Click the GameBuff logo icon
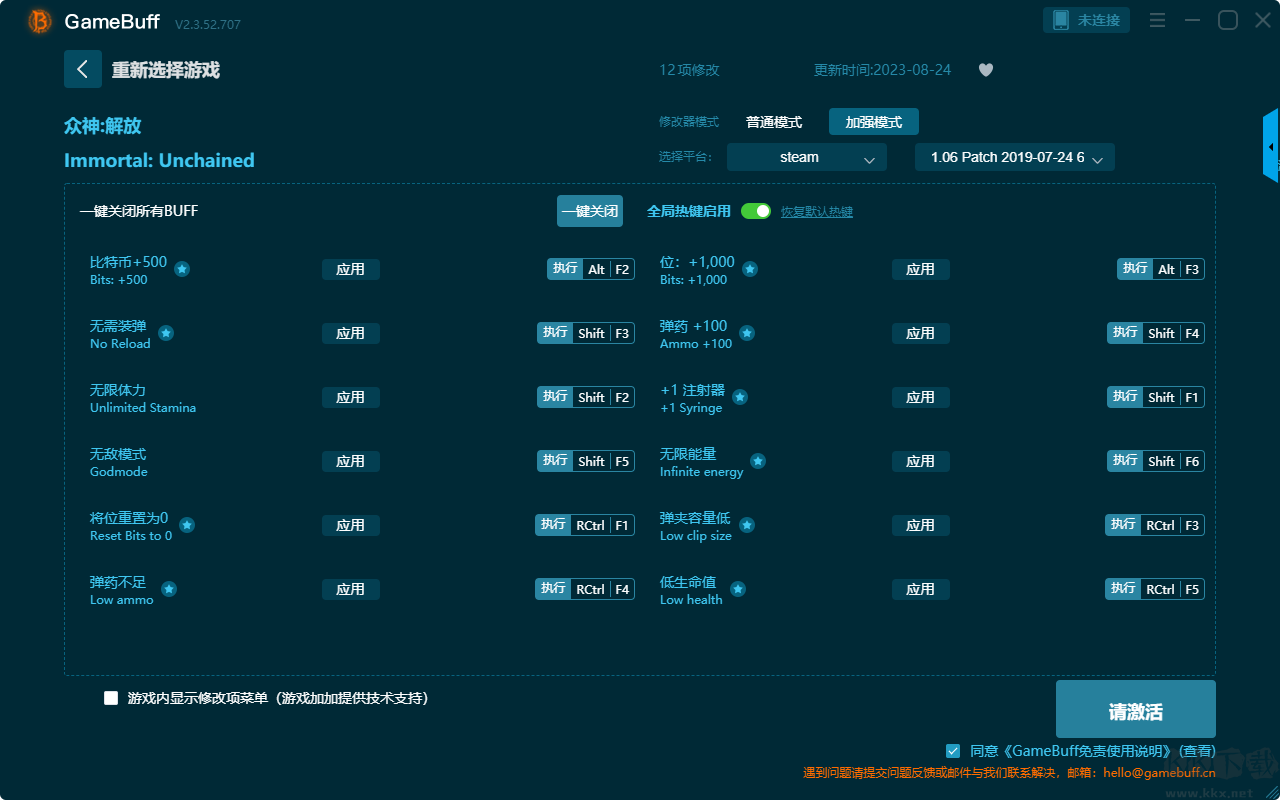1280x800 pixels. coord(40,21)
